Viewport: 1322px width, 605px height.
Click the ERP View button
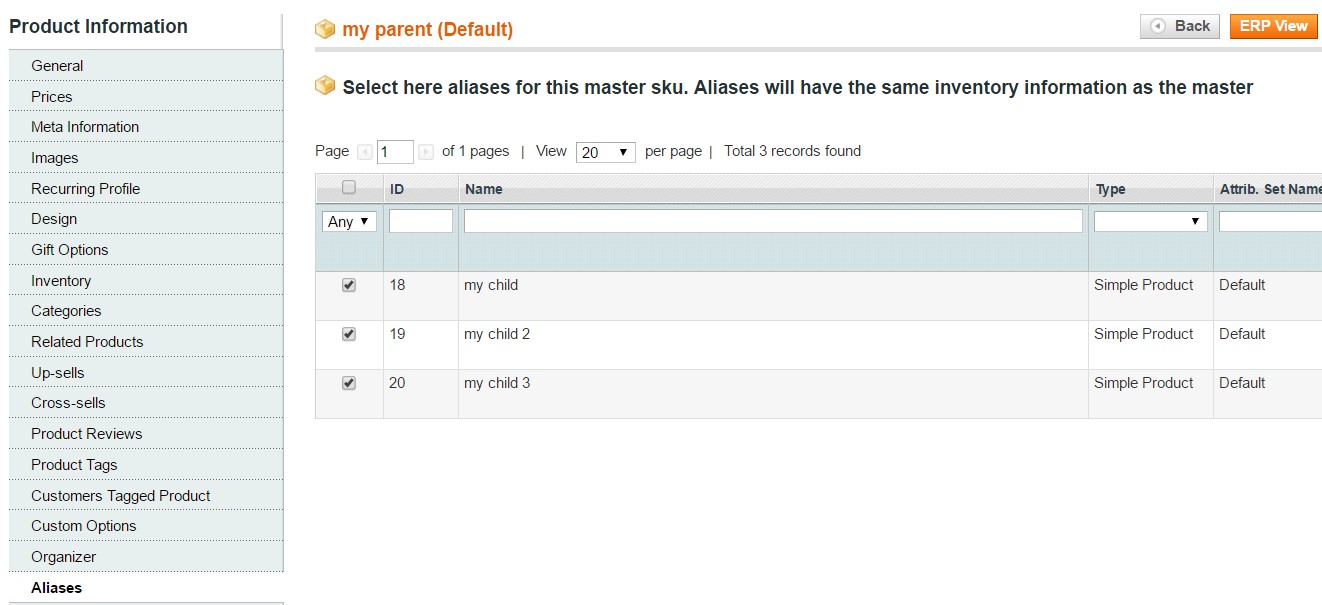[x=1273, y=26]
